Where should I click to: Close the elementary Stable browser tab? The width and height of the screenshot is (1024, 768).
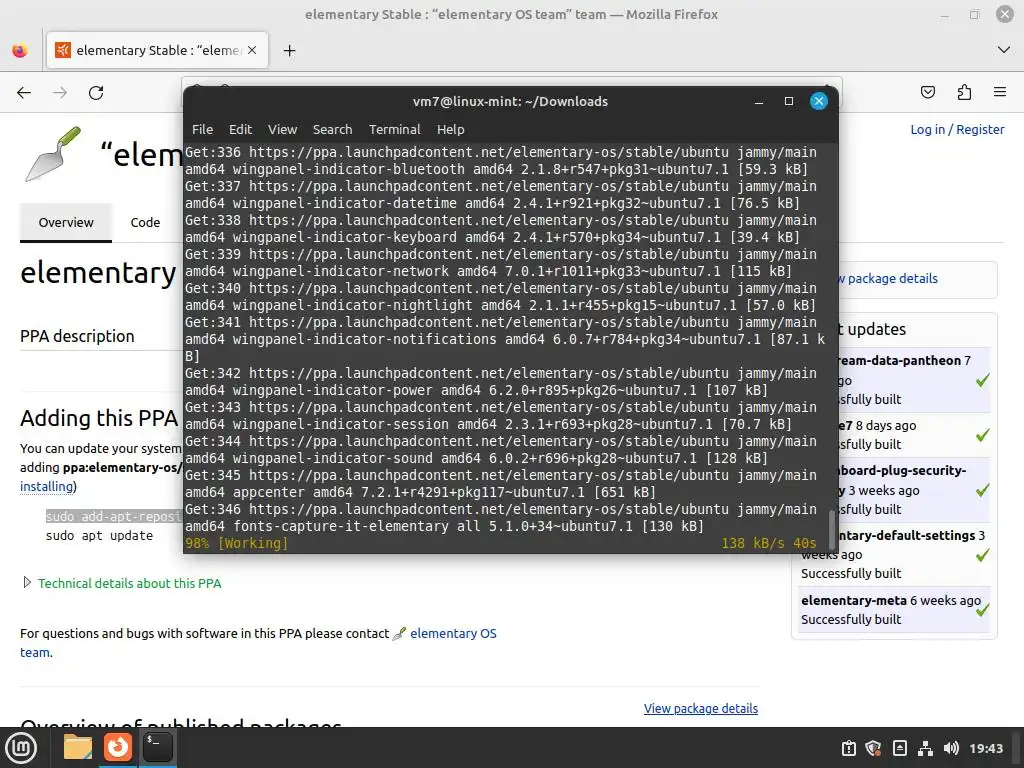[x=252, y=50]
